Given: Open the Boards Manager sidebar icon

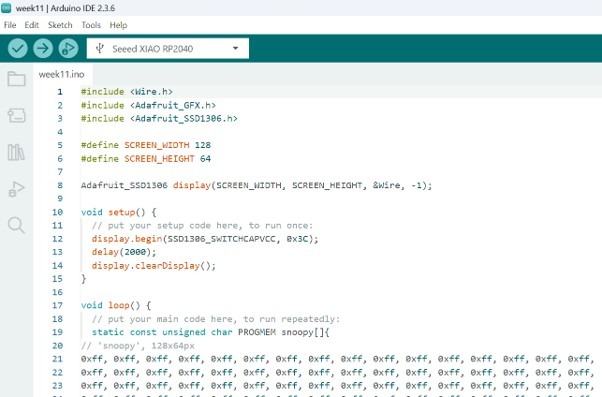Looking at the screenshot, I should tap(17, 115).
